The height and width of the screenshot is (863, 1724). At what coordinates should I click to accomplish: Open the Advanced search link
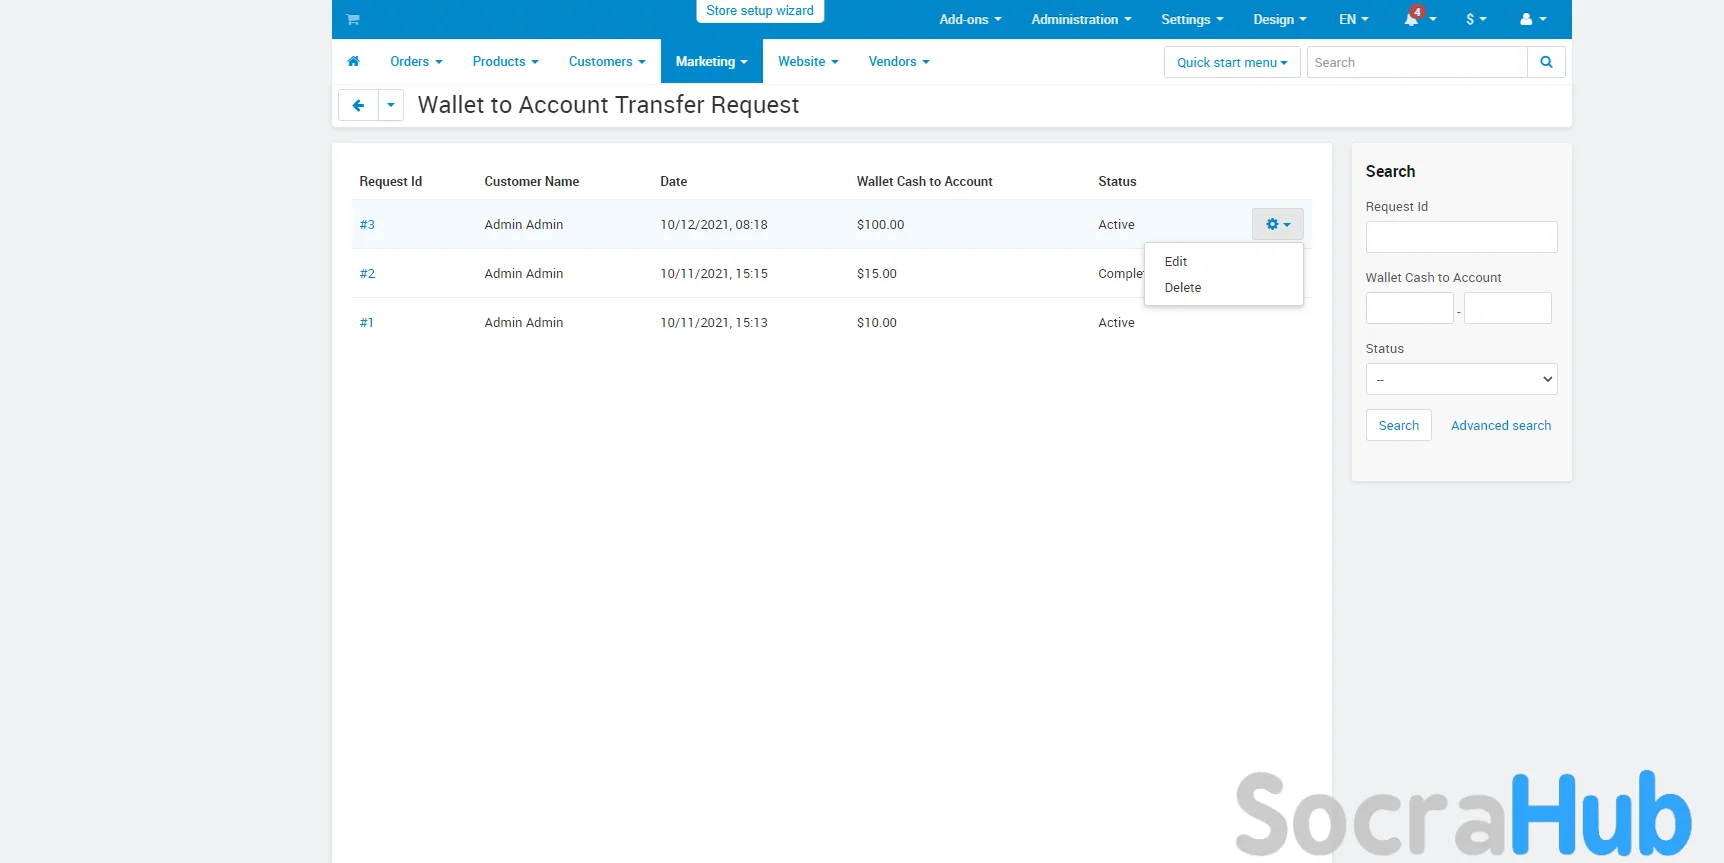tap(1500, 425)
